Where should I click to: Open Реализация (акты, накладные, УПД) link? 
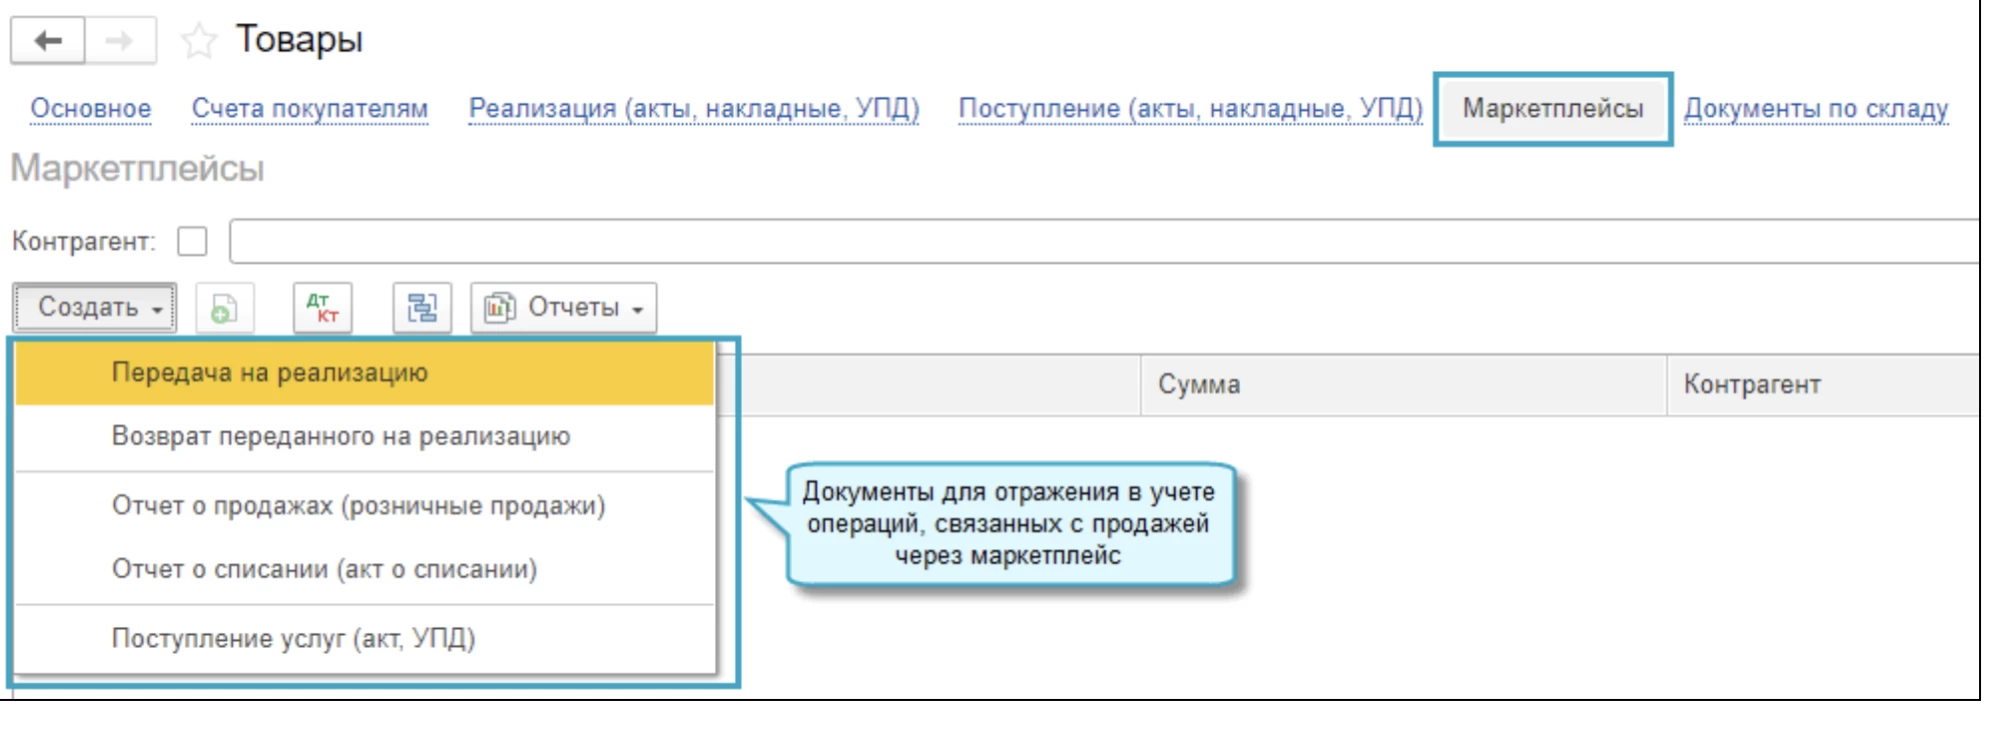694,108
